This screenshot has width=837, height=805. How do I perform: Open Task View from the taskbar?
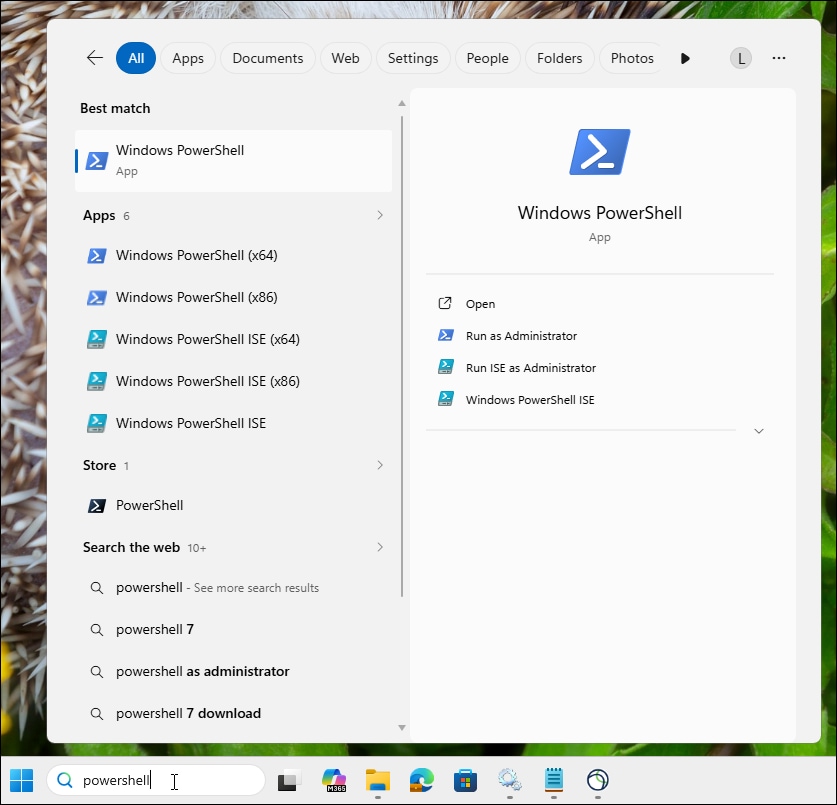tap(288, 780)
